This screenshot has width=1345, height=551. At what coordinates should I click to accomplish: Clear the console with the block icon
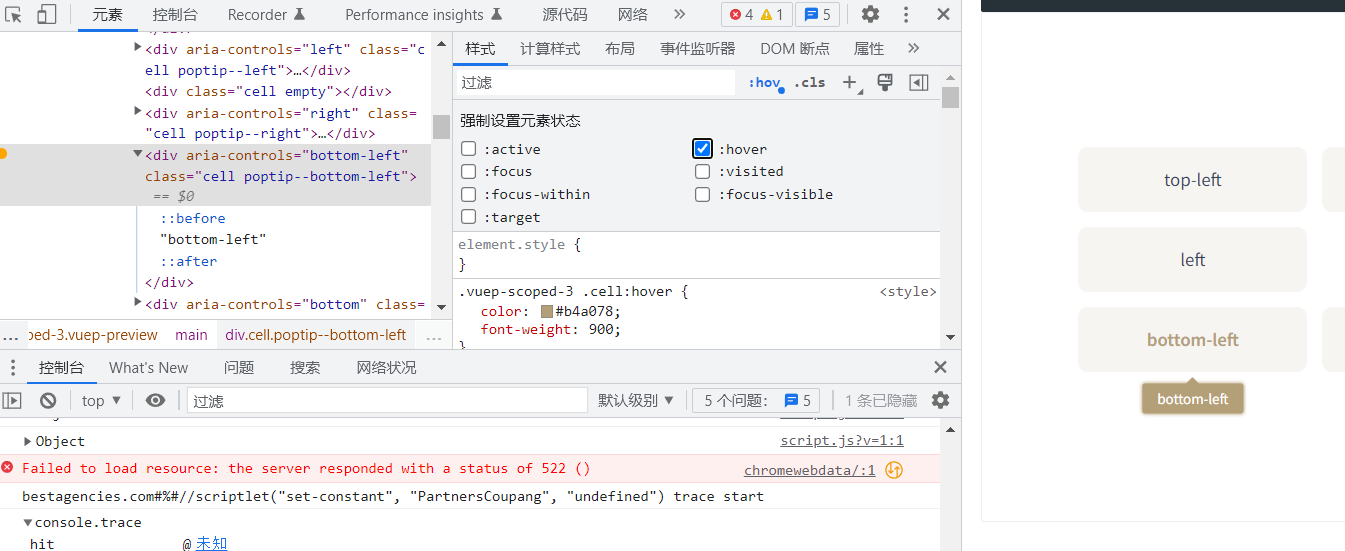coord(48,400)
